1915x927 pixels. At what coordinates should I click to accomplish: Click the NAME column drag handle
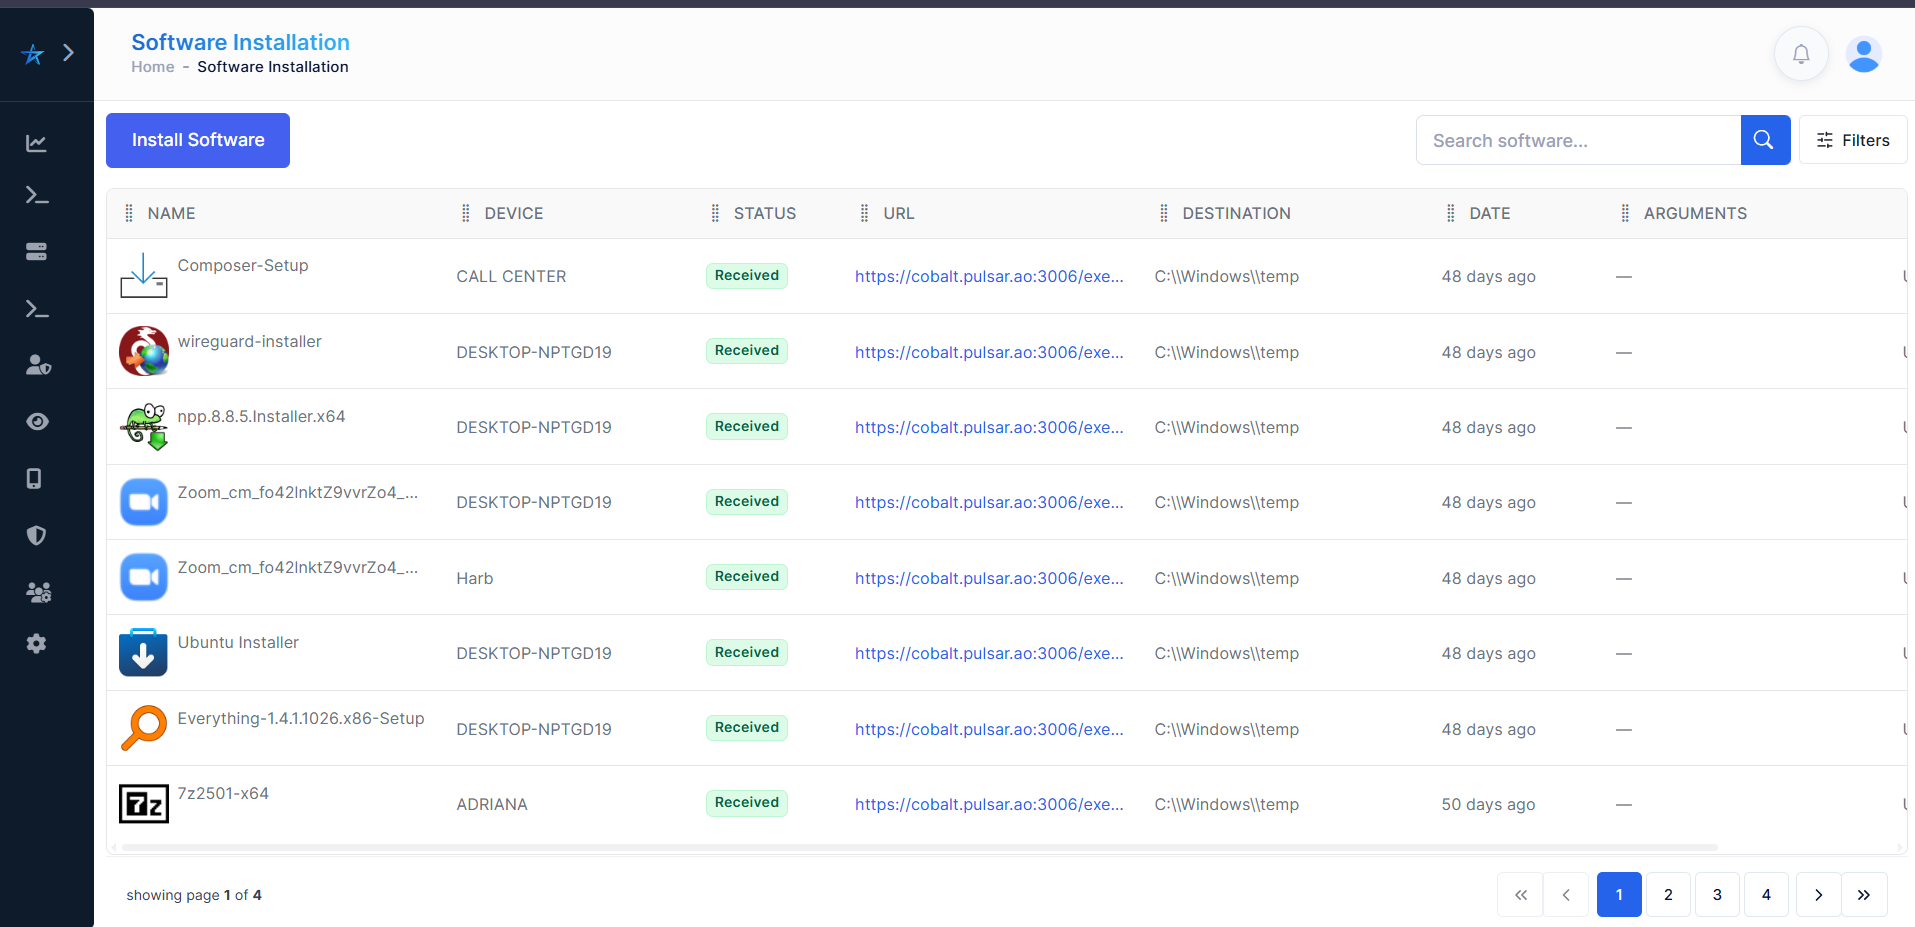coord(129,213)
